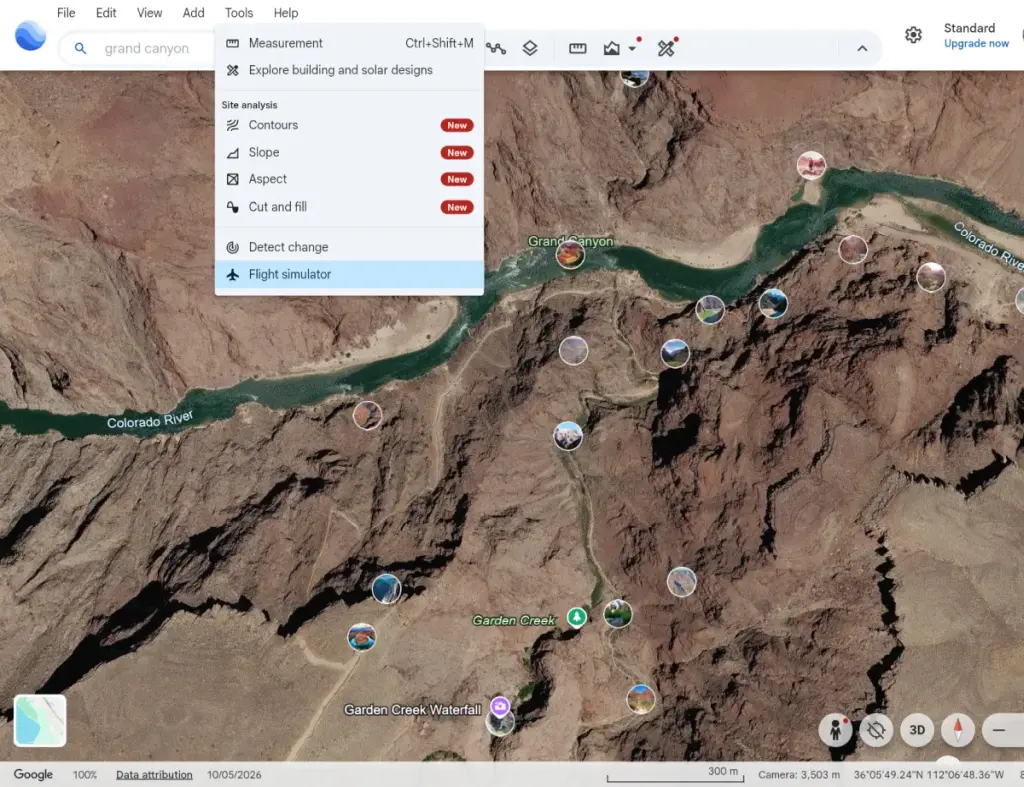
Task: Select the draw path tool icon
Action: point(496,48)
